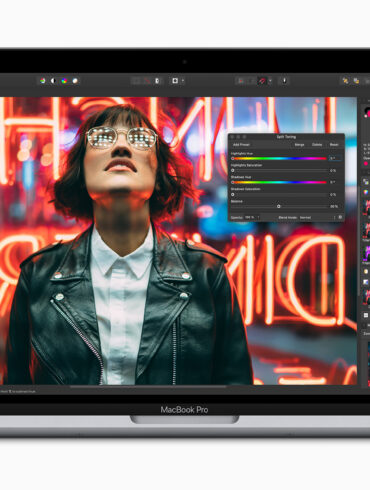
Task: Apply Auto White Balance icon
Action: coord(75,81)
